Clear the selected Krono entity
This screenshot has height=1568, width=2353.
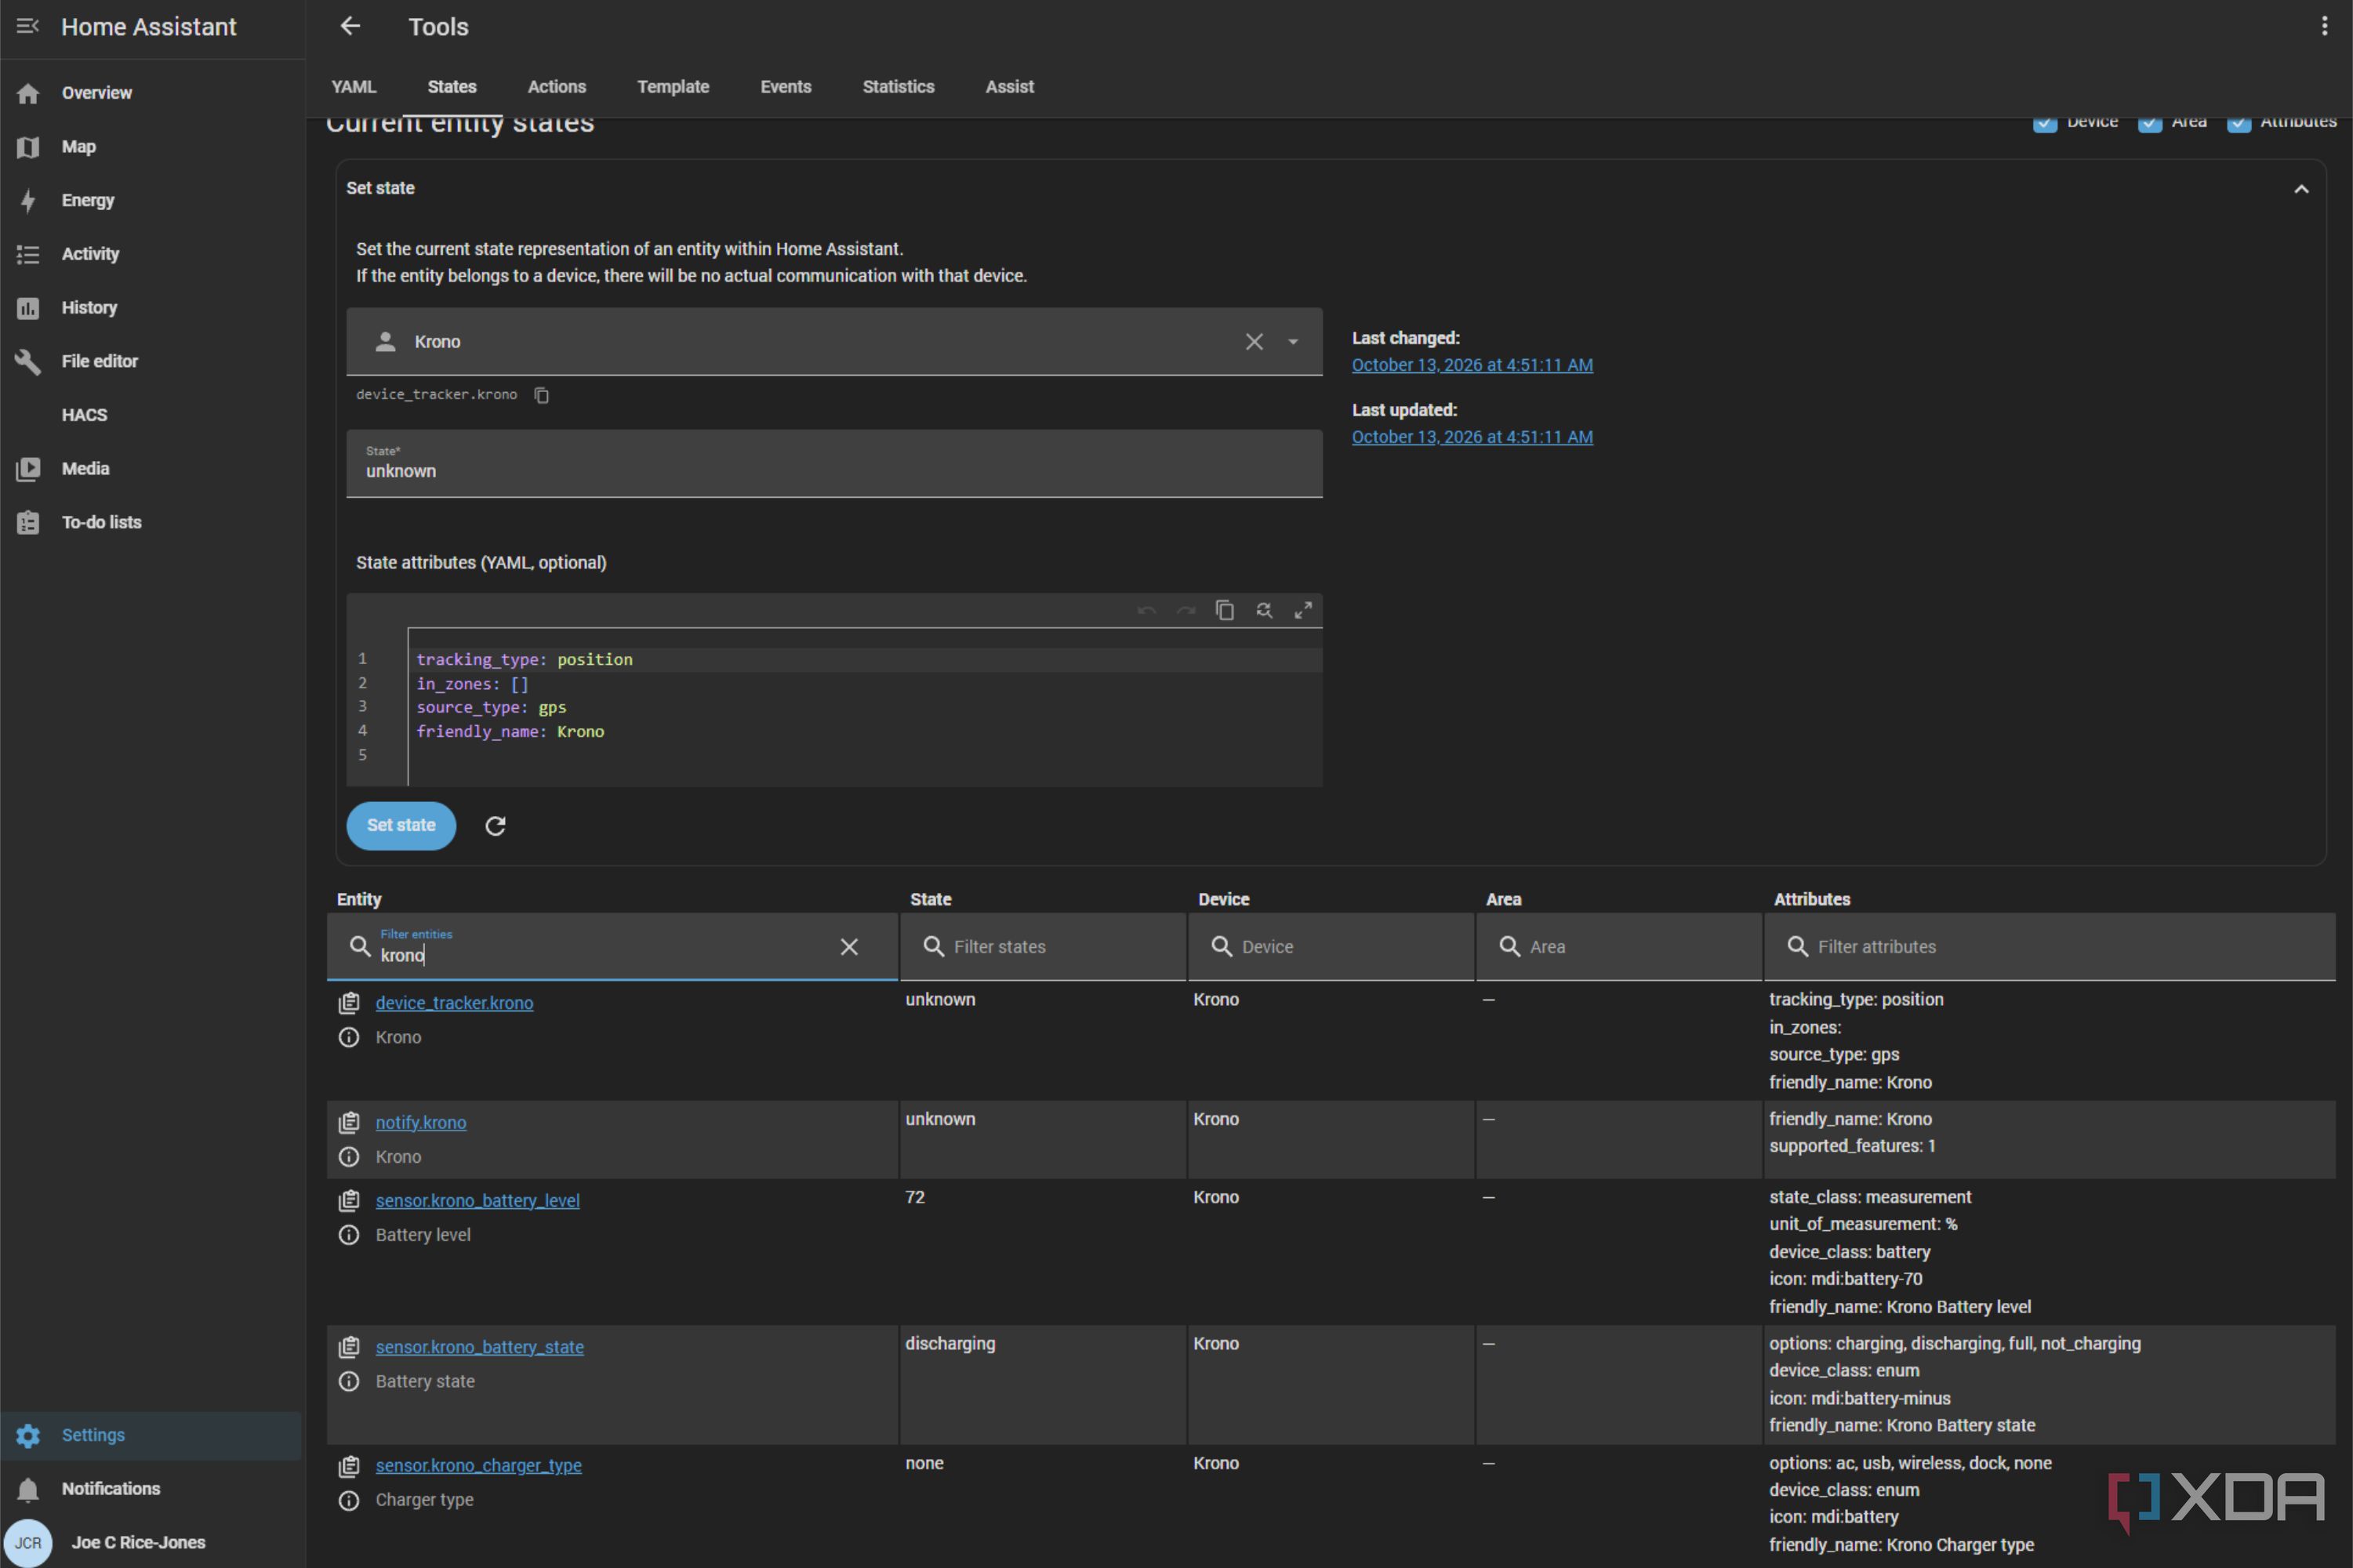point(1254,342)
